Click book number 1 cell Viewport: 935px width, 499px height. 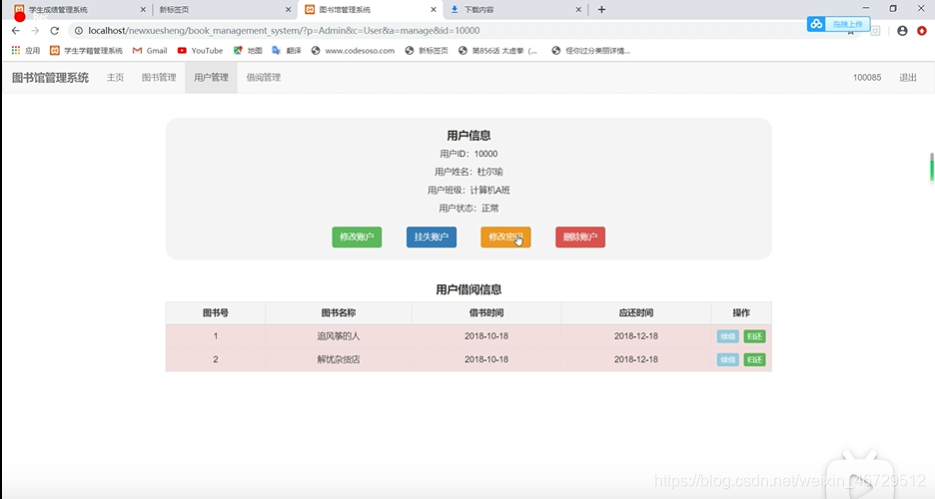(x=215, y=336)
